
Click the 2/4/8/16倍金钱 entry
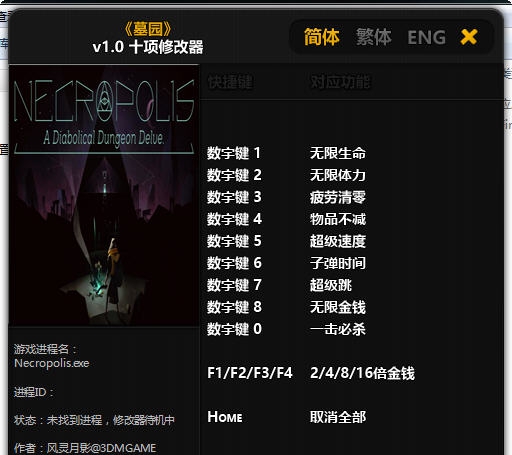click(362, 373)
